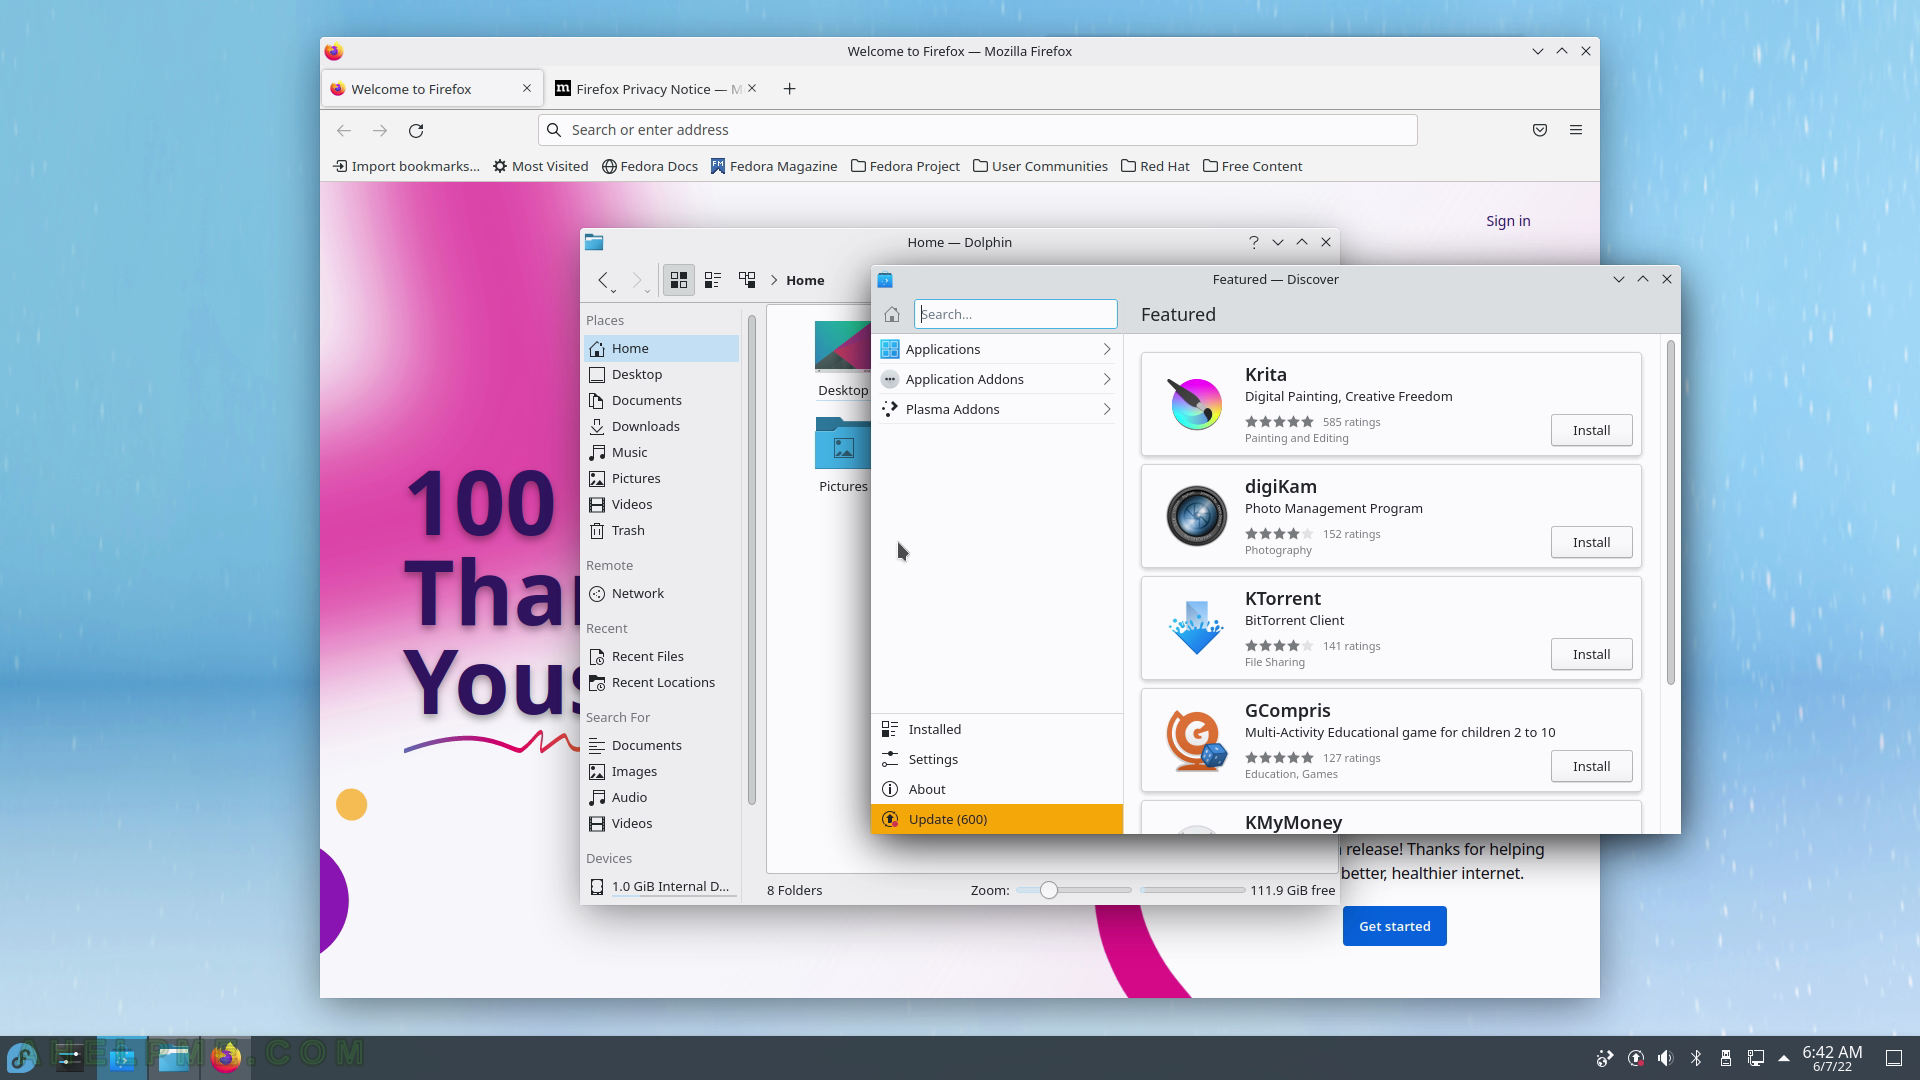Open Recent Locations in Dolphin
The image size is (1920, 1080).
[661, 682]
